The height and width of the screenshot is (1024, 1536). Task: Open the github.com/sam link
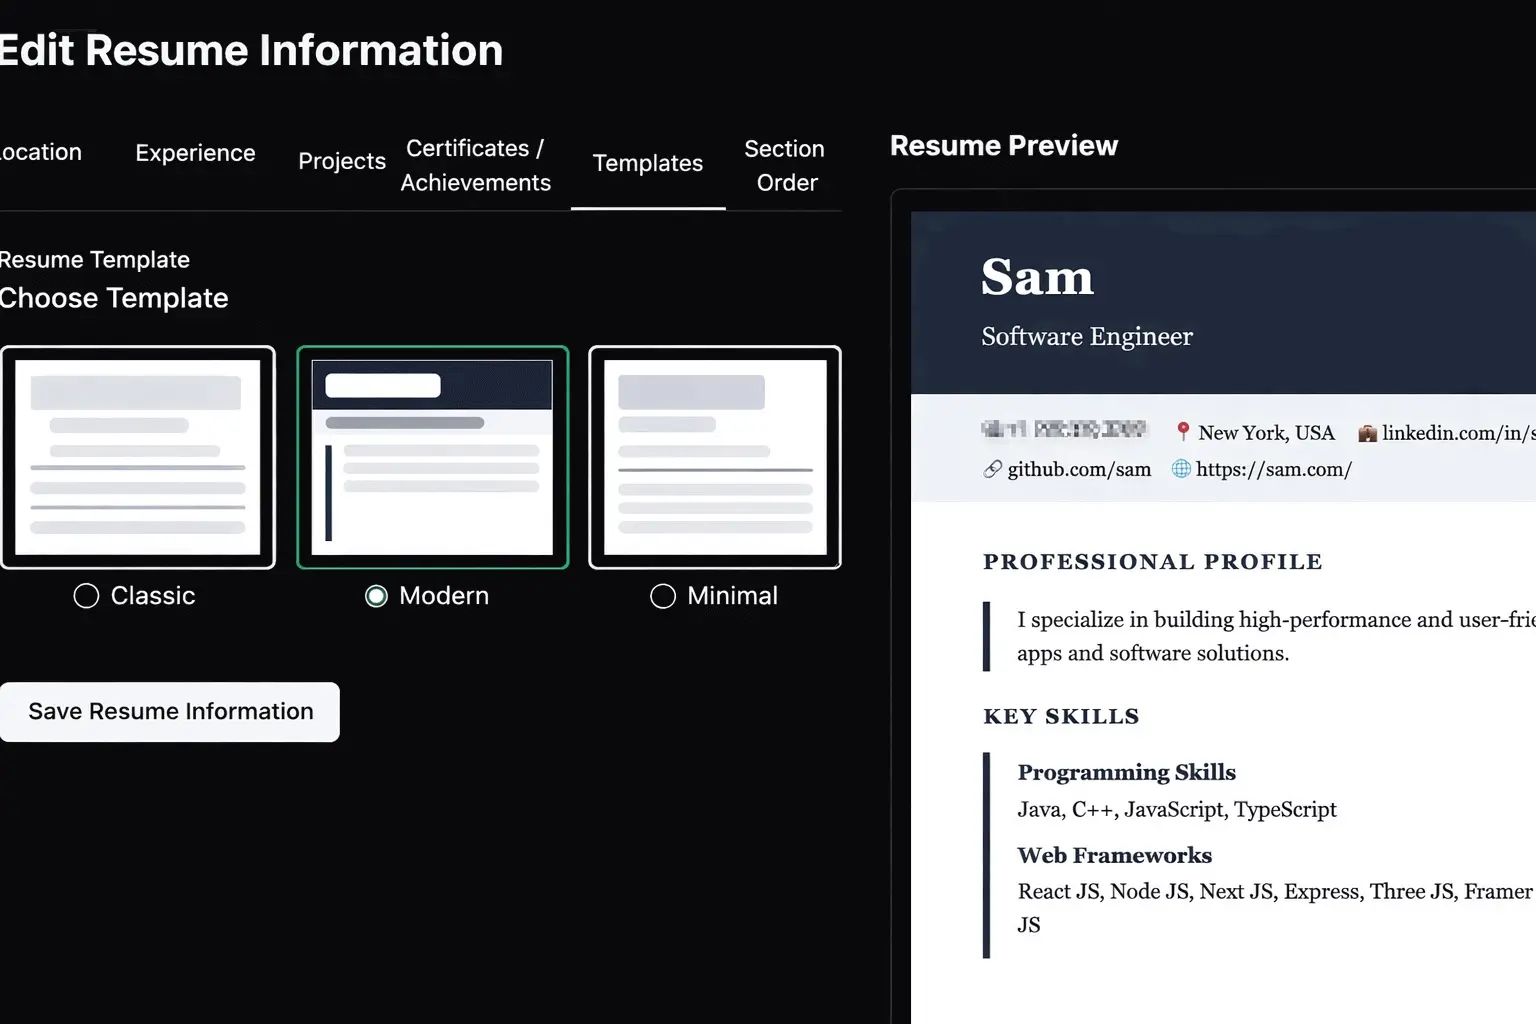pos(1079,469)
